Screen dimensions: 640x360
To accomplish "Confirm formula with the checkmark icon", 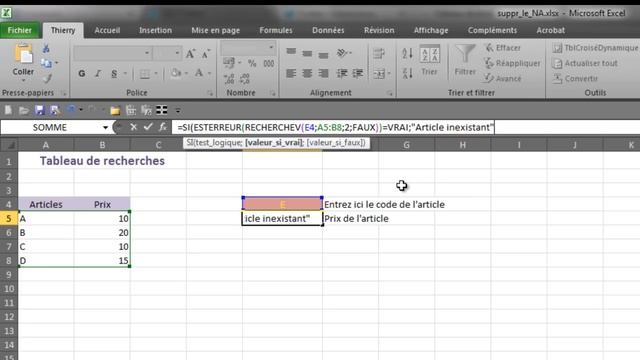I will tap(148, 127).
